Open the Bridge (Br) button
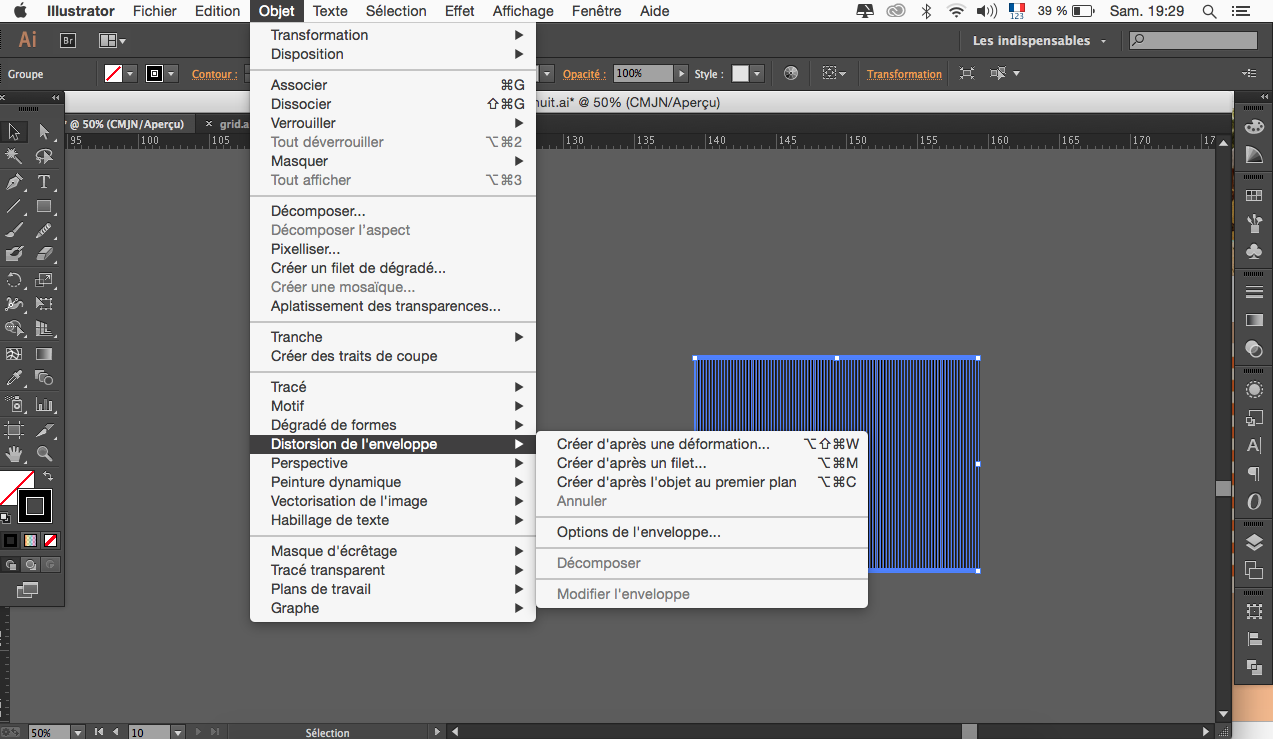This screenshot has width=1273, height=739. tap(68, 40)
